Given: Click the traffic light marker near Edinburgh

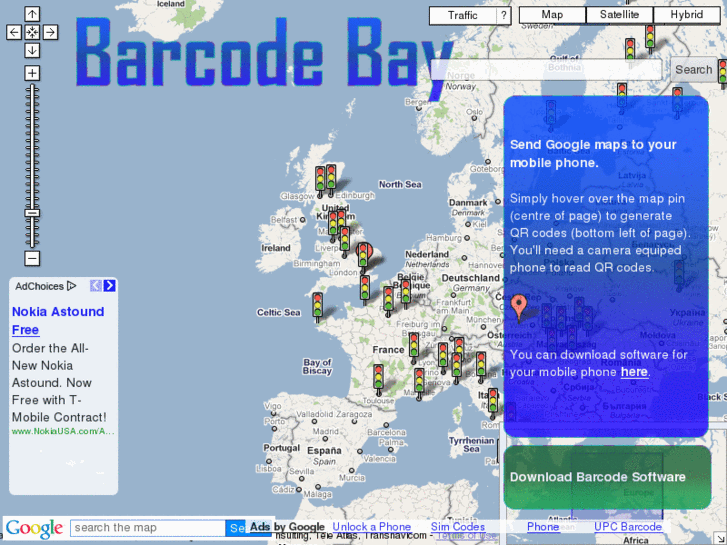Looking at the screenshot, I should (x=331, y=179).
